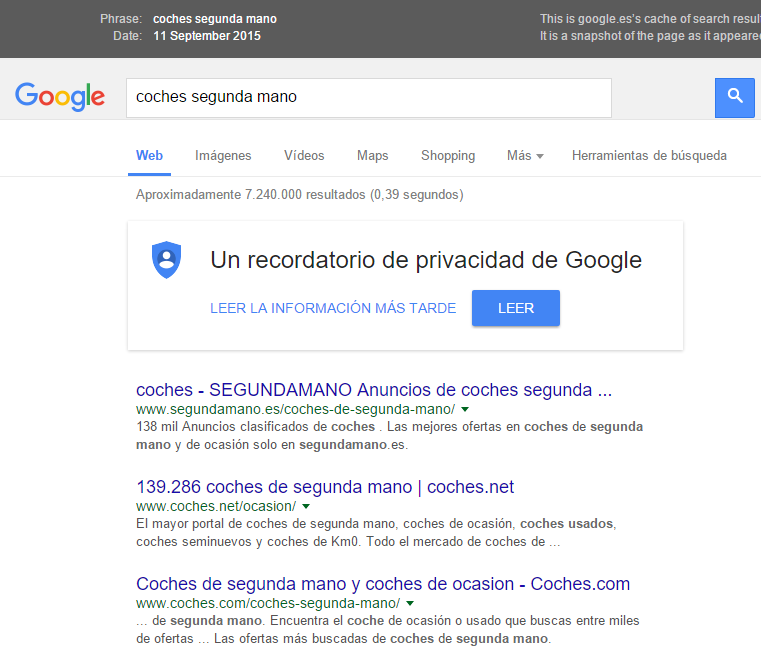The width and height of the screenshot is (761, 654).
Task: Click the blue magnifier search button
Action: coord(734,98)
